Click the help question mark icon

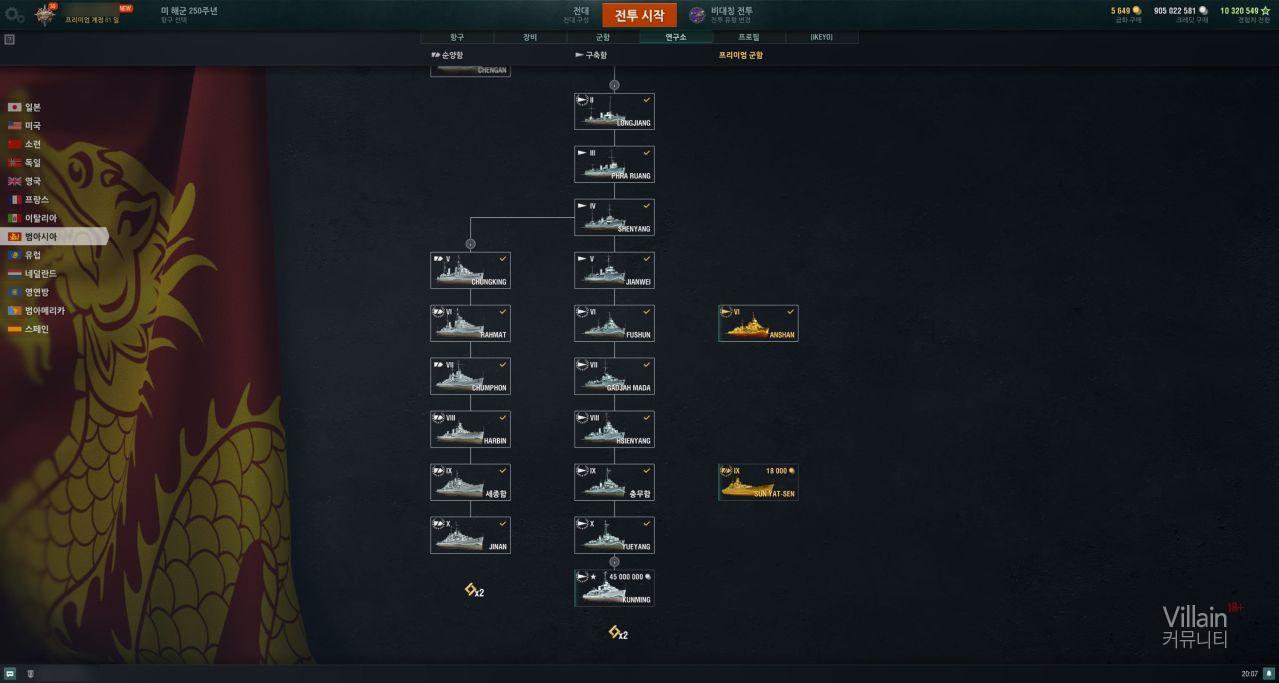click(x=10, y=40)
